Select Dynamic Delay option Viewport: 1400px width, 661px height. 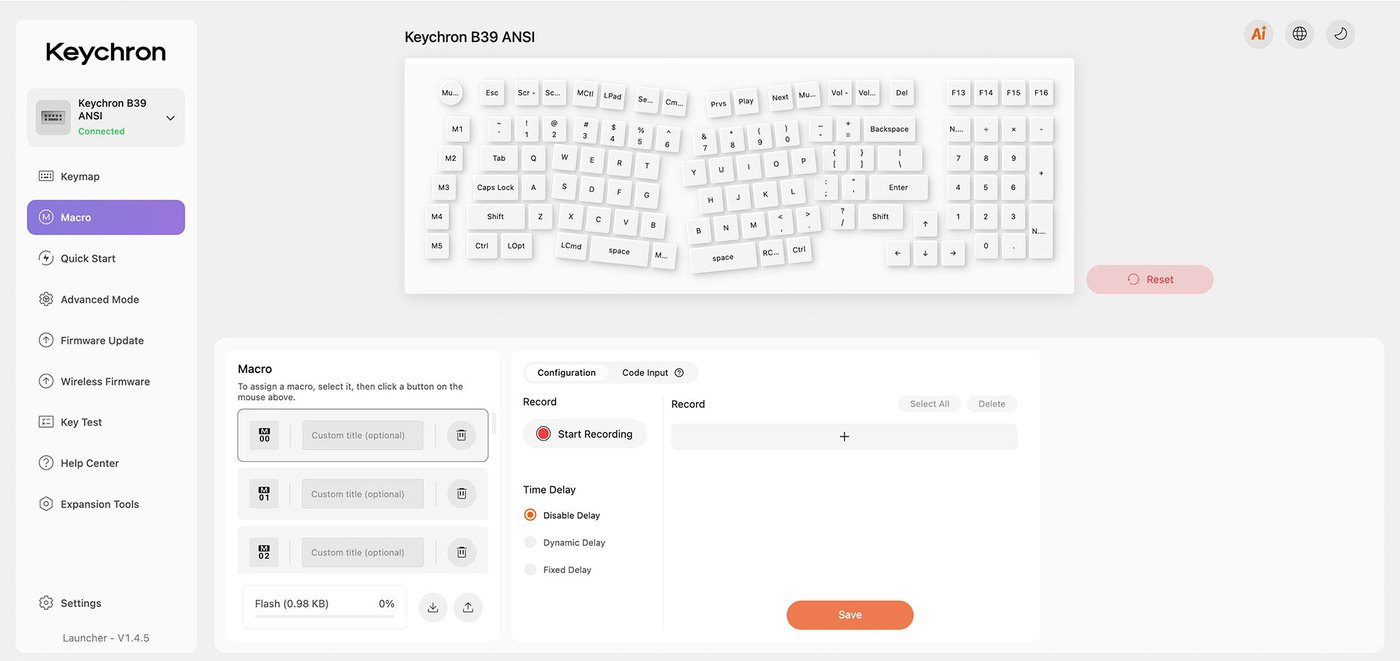(564, 542)
